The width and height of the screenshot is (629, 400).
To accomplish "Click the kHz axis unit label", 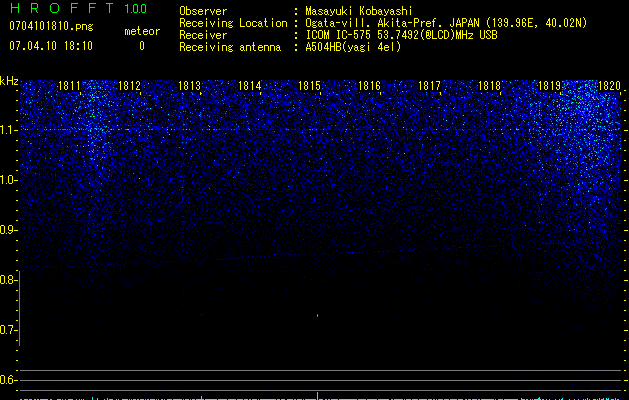I will pos(9,81).
